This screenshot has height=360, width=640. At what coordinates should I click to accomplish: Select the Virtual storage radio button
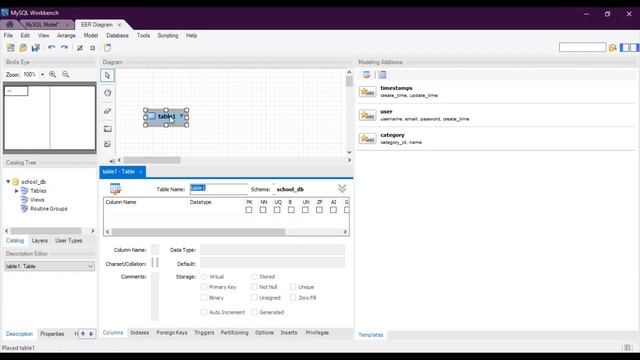click(204, 277)
